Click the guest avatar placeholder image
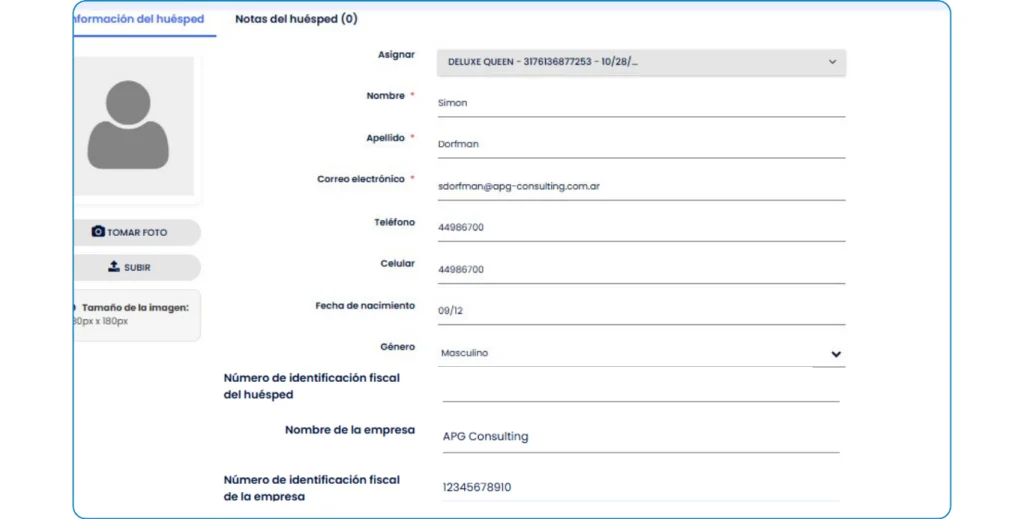The image size is (1024, 519). [x=128, y=125]
